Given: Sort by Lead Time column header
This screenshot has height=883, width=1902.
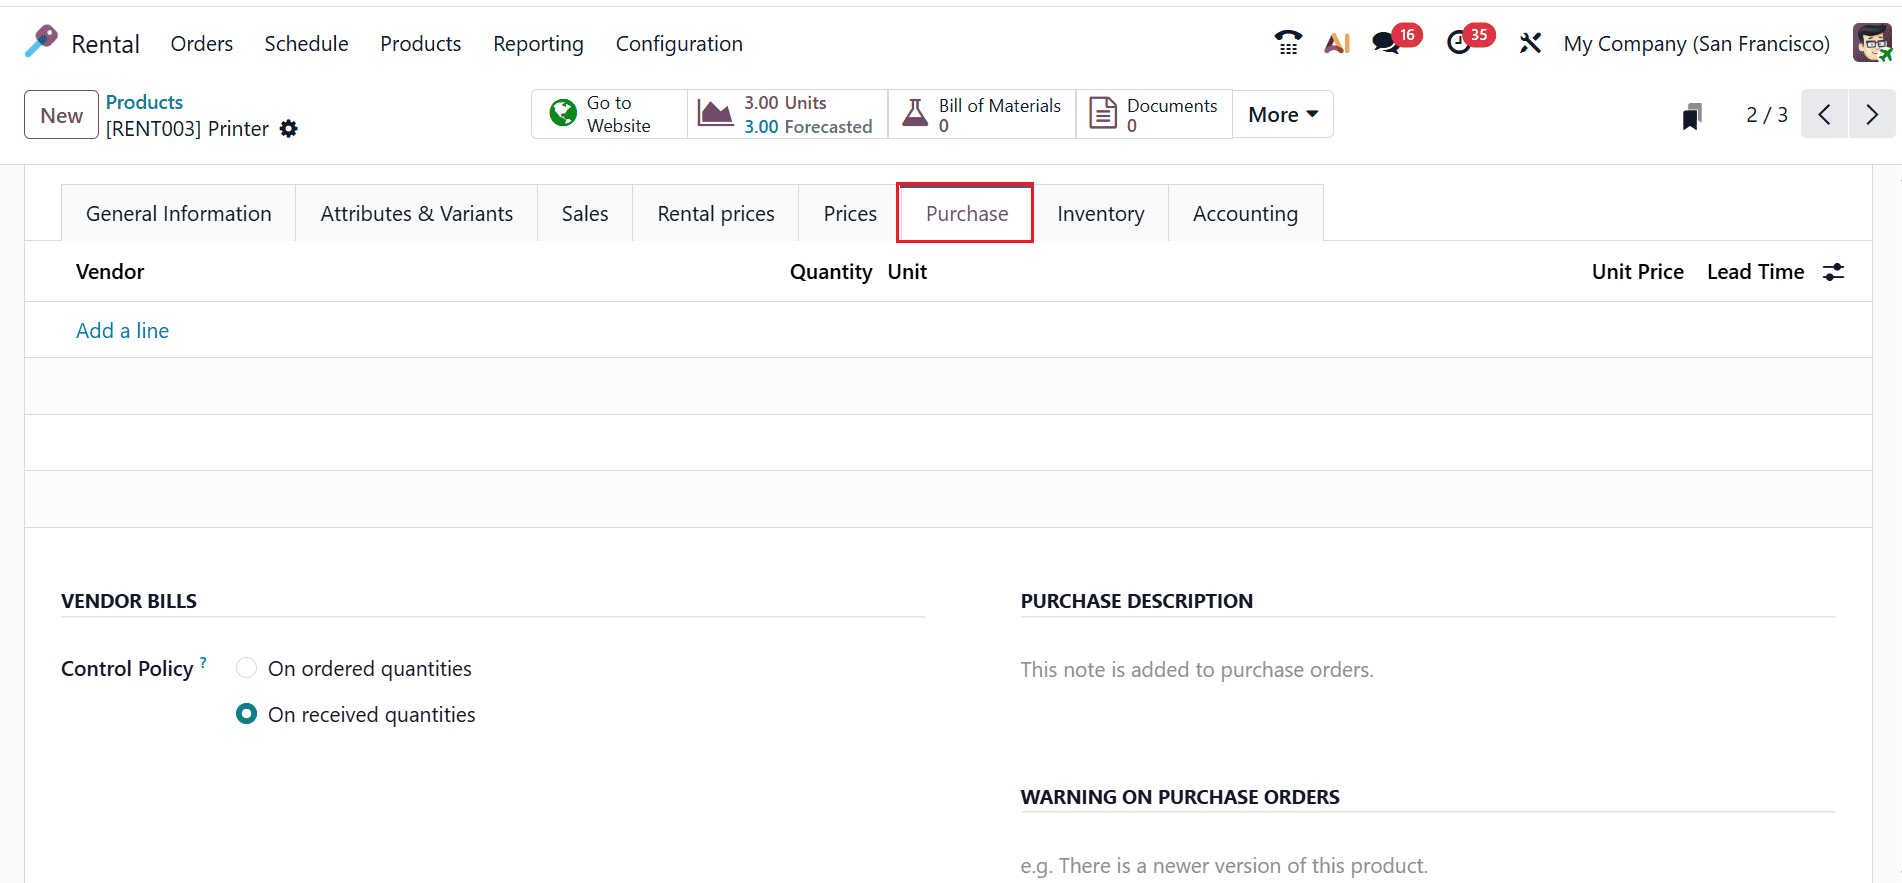Looking at the screenshot, I should click(x=1755, y=272).
